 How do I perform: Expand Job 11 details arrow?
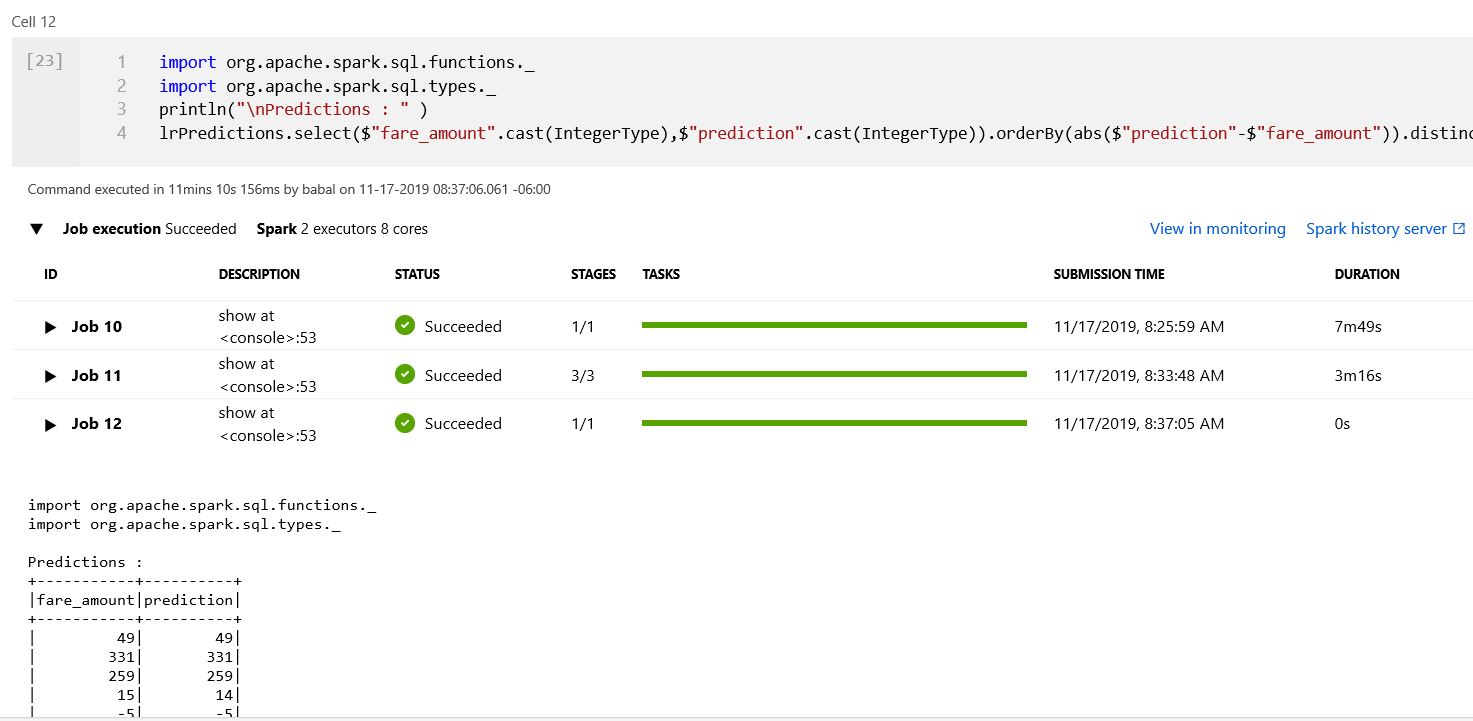coord(51,376)
